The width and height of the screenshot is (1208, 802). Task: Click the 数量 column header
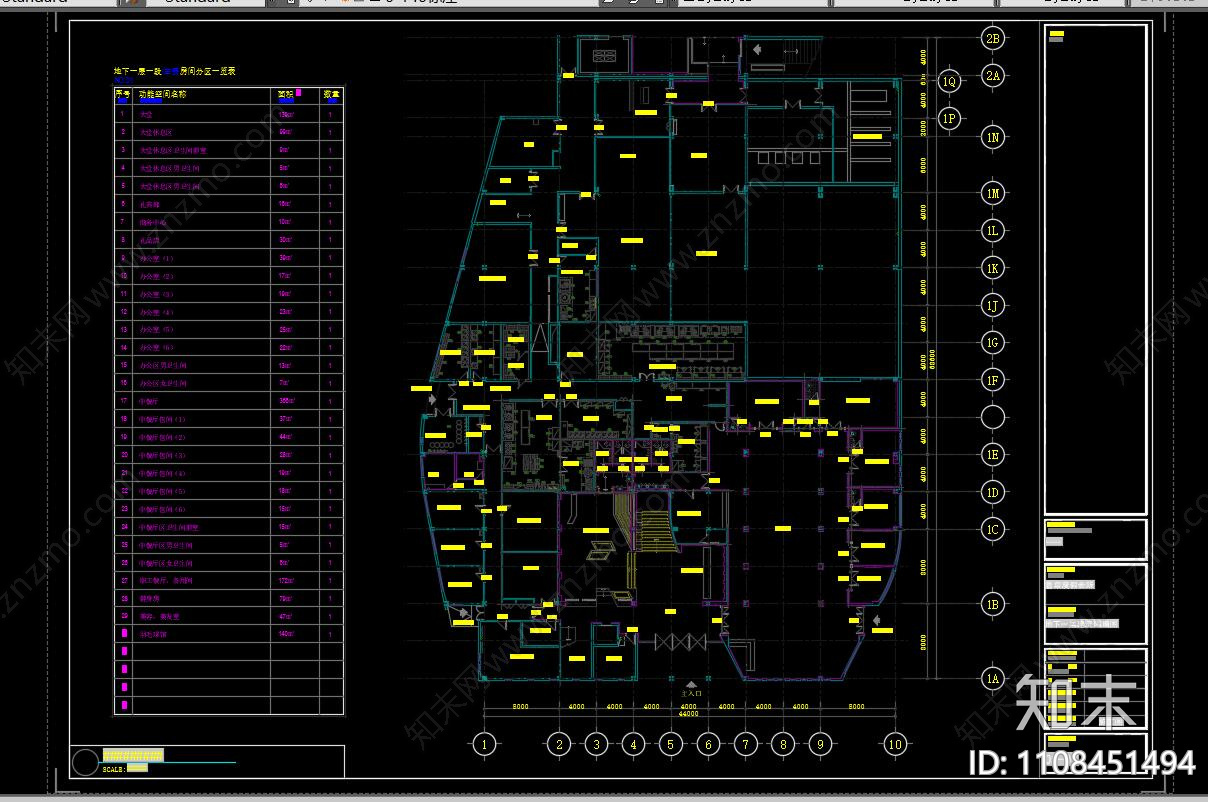click(x=332, y=95)
